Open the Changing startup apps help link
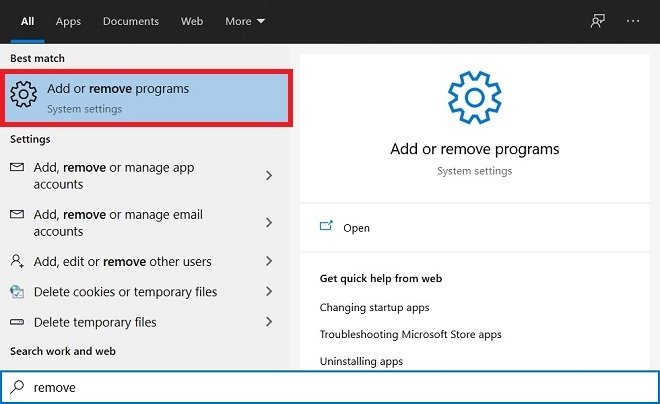 374,308
